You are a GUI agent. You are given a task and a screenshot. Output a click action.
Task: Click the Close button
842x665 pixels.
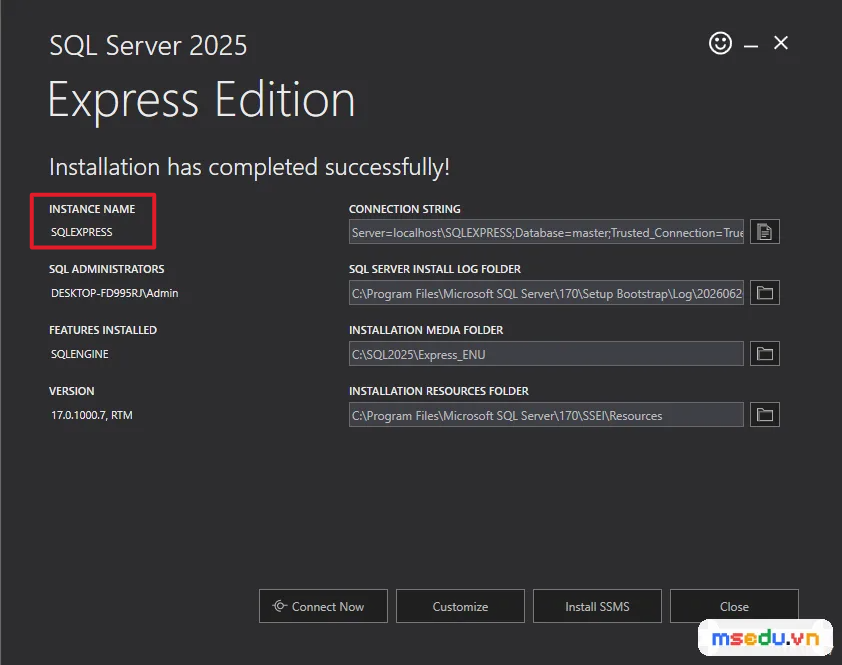click(734, 606)
